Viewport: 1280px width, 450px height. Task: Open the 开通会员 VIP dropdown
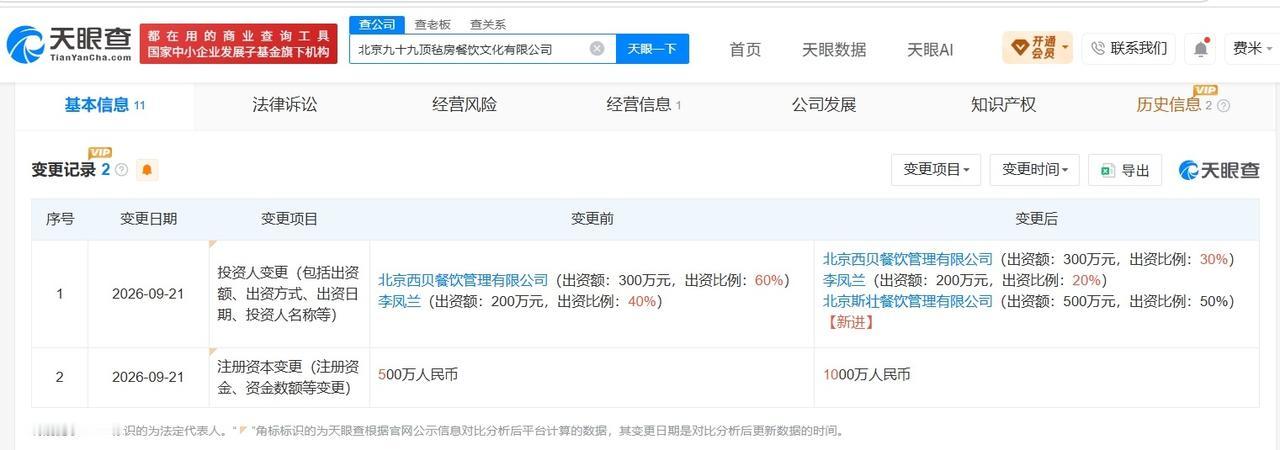pos(1038,47)
